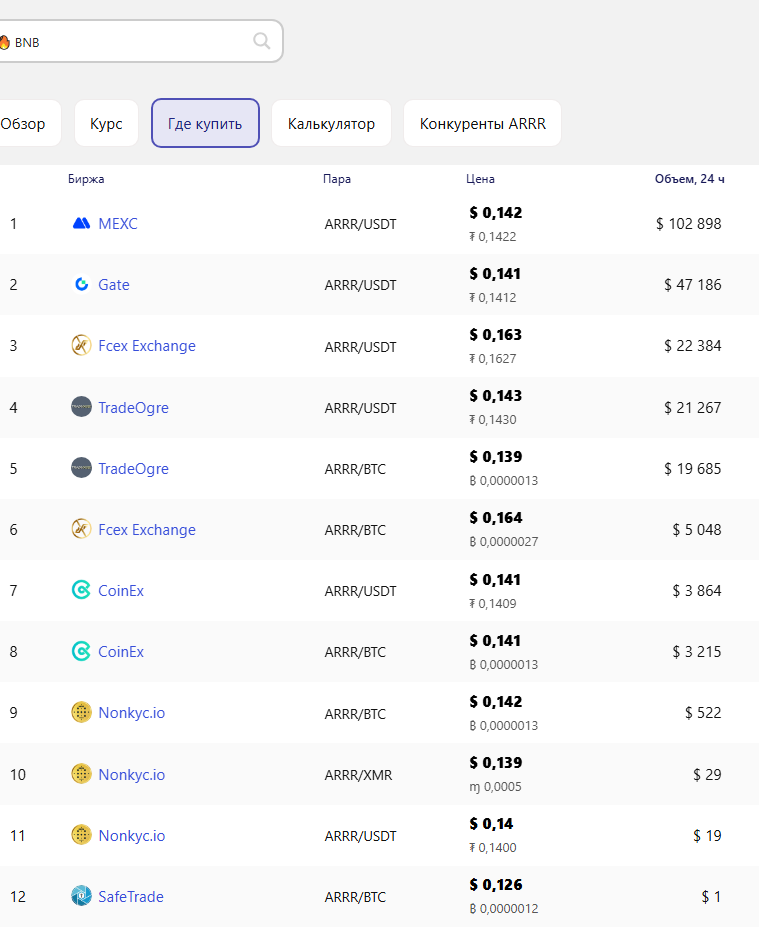
Task: Switch to the Курс tab
Action: [106, 123]
